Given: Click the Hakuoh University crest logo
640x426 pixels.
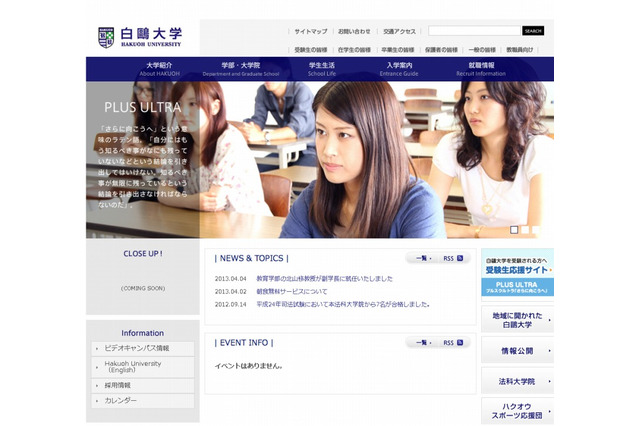Looking at the screenshot, I should click(x=106, y=38).
